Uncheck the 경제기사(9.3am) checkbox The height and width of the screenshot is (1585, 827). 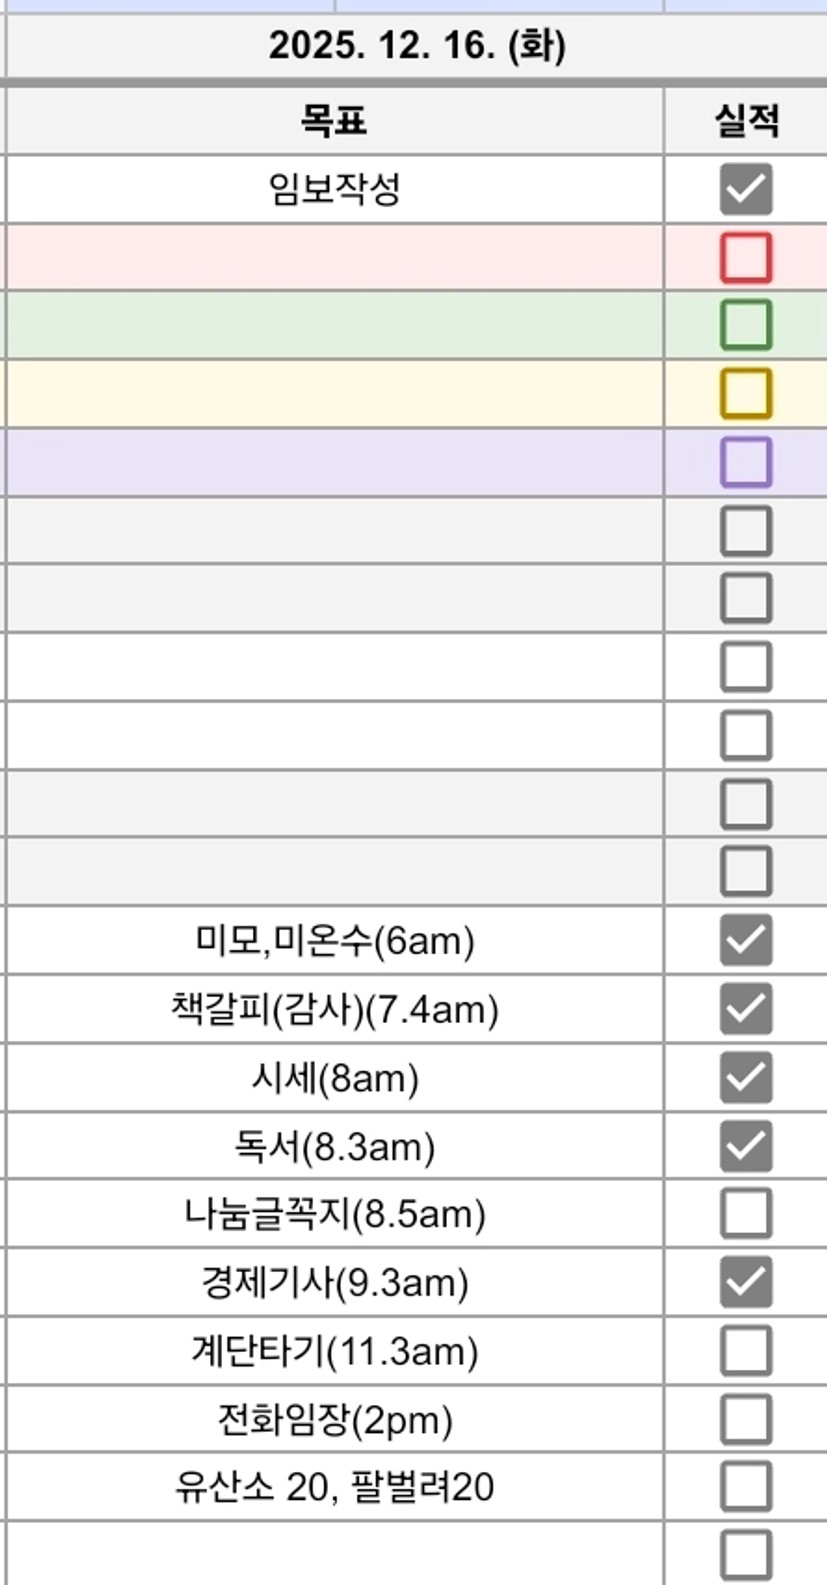coord(745,1282)
